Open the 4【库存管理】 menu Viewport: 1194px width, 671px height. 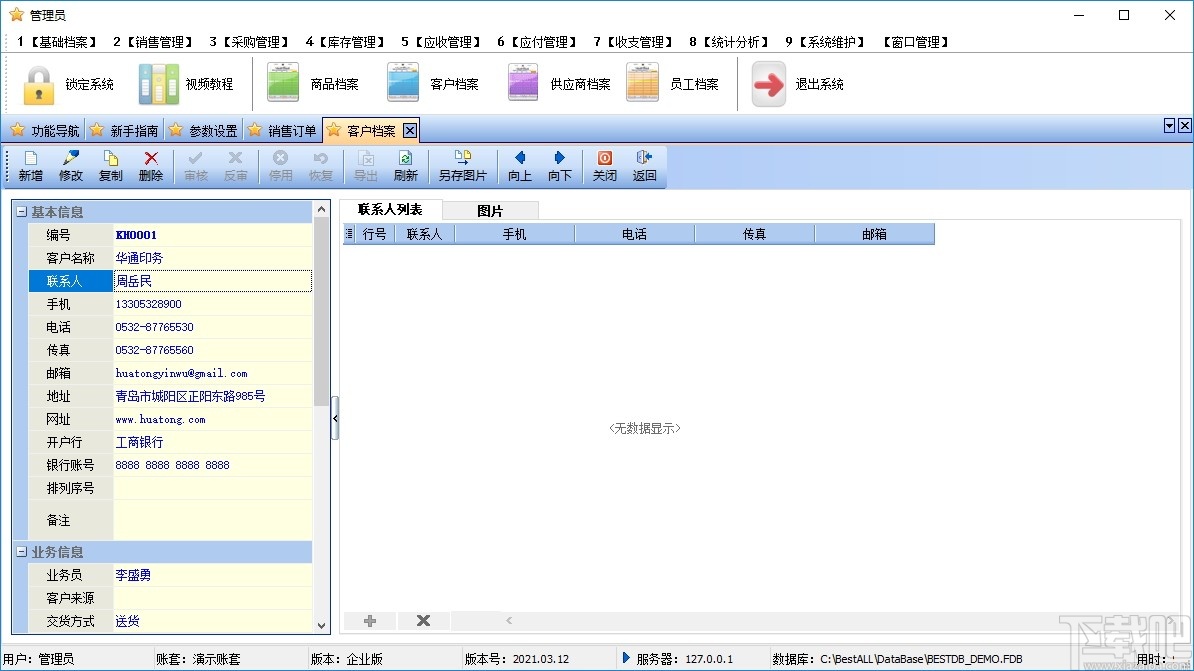[x=346, y=42]
